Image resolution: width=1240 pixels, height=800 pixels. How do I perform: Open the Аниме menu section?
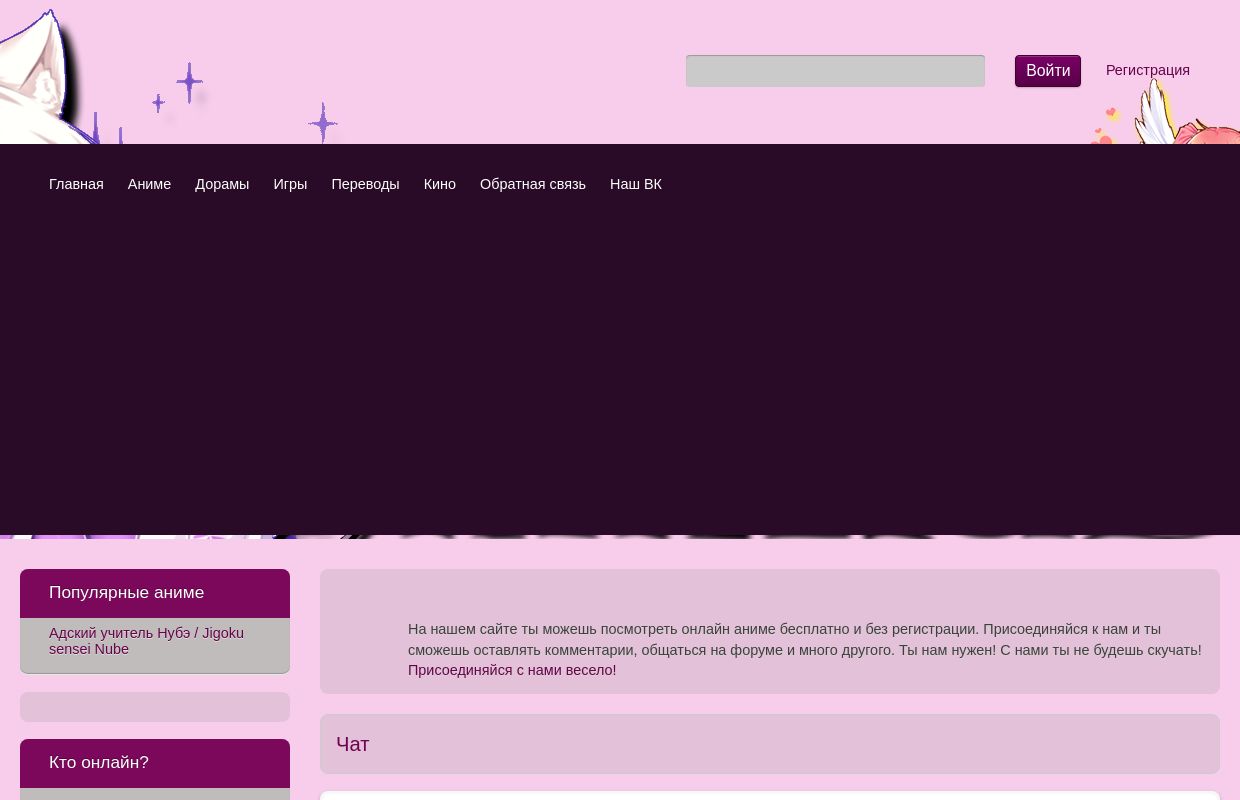(x=149, y=184)
